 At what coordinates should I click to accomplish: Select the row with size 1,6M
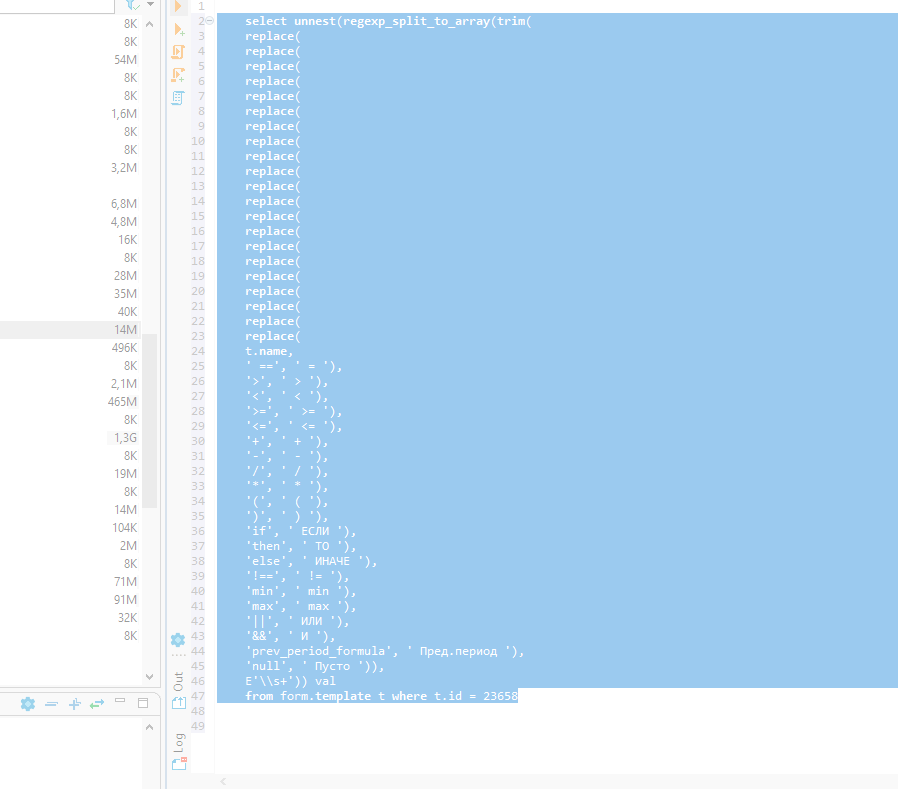(x=70, y=114)
